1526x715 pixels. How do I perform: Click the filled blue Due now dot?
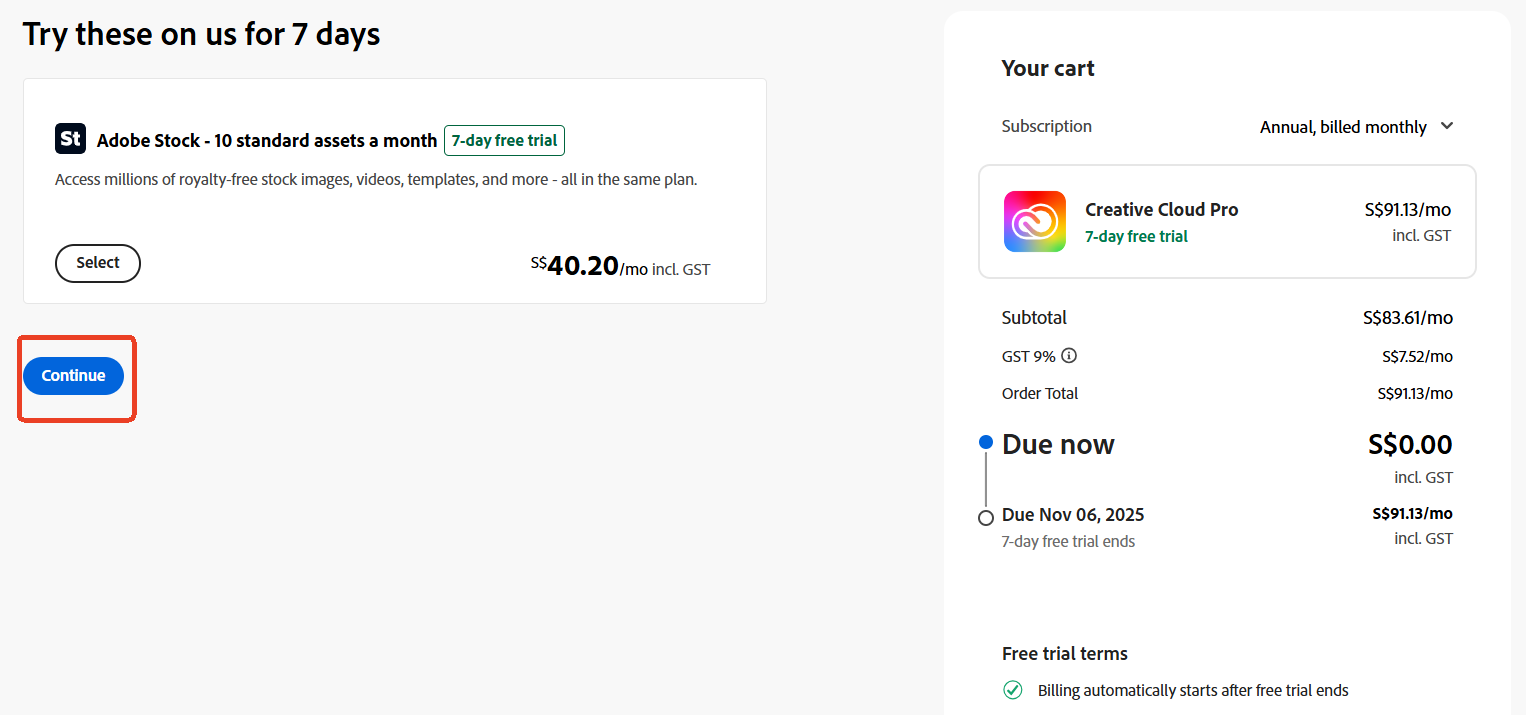[x=986, y=441]
